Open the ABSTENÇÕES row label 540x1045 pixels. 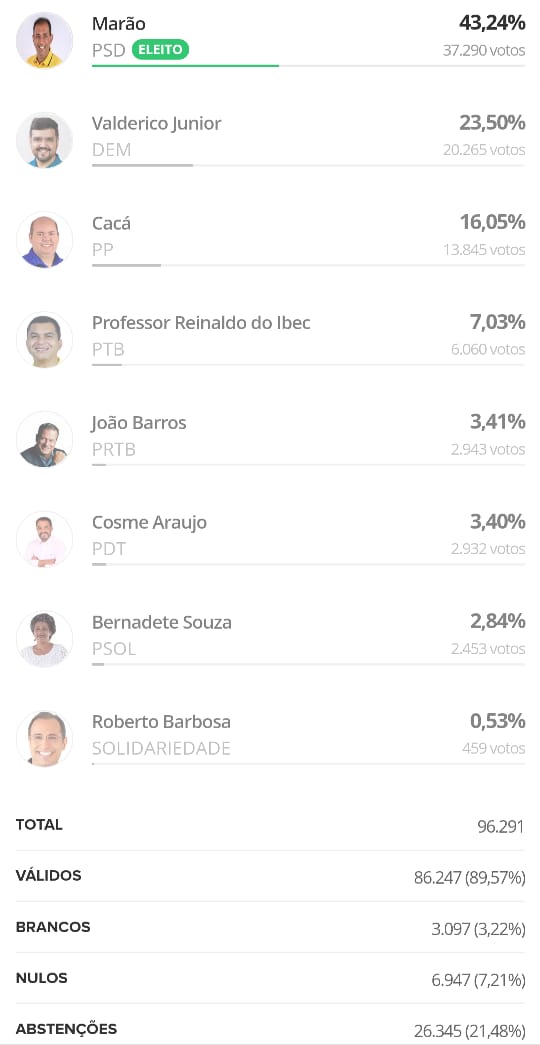pyautogui.click(x=67, y=1029)
